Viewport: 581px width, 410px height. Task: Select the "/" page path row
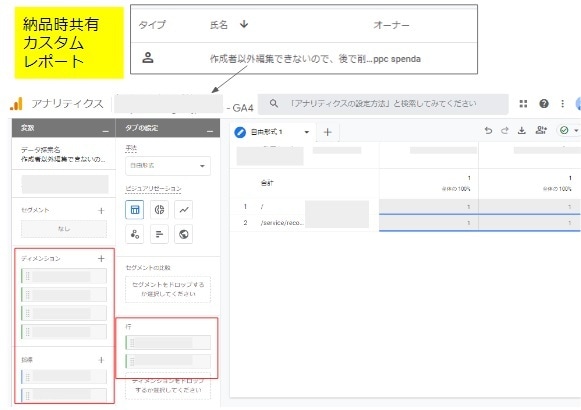point(405,207)
